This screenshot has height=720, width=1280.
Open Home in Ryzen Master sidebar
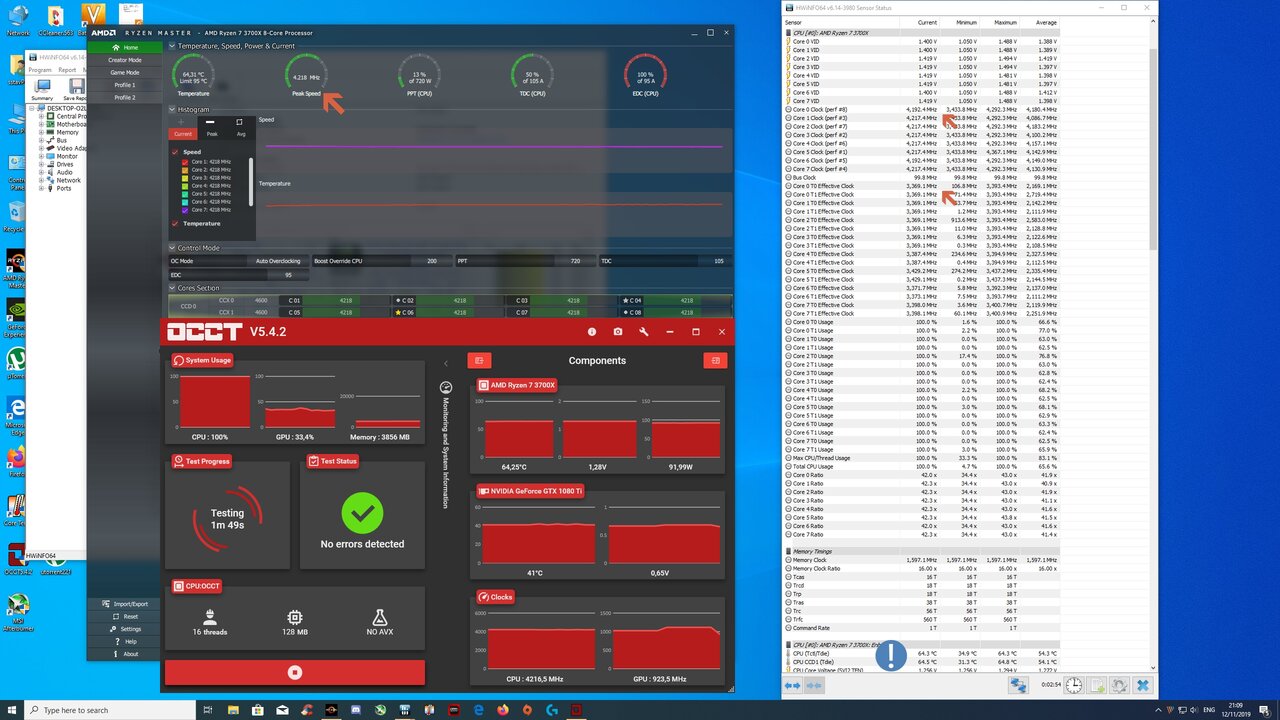click(125, 47)
